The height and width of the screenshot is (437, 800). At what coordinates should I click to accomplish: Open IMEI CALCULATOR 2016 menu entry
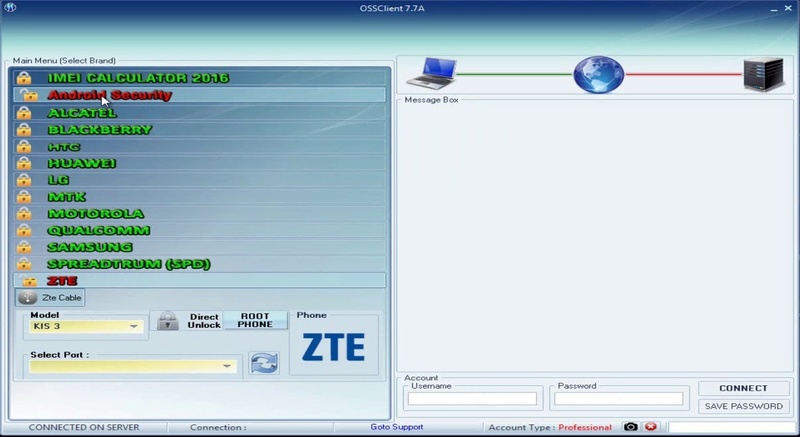[x=199, y=78]
